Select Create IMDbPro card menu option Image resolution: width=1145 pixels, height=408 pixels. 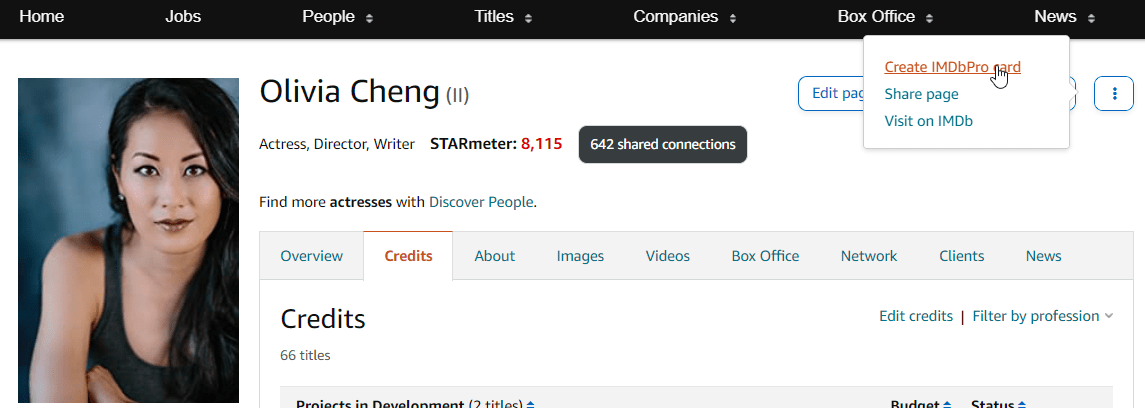[952, 67]
